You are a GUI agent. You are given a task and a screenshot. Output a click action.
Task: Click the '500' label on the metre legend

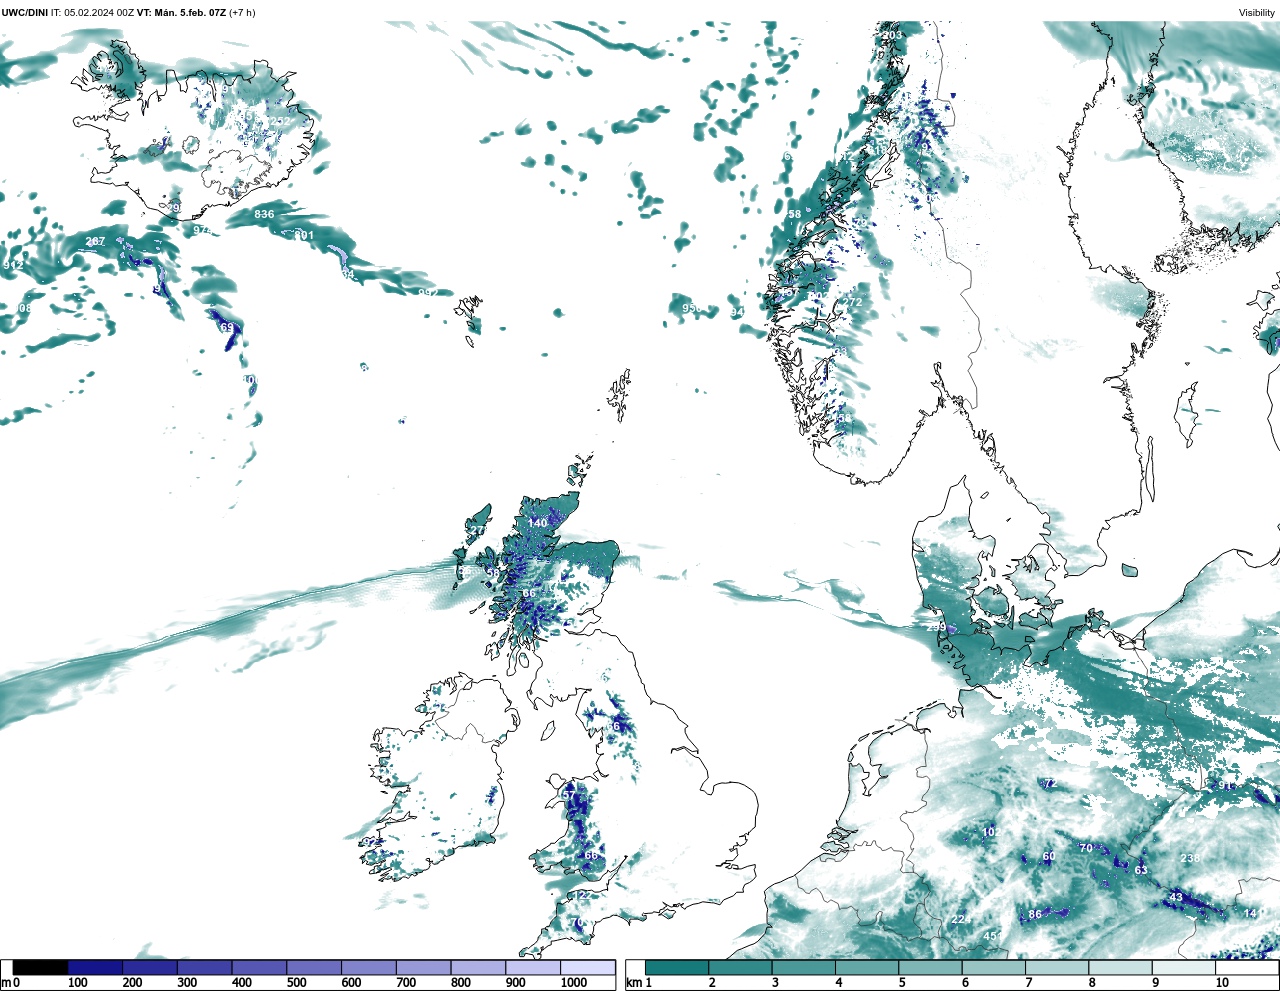click(296, 983)
